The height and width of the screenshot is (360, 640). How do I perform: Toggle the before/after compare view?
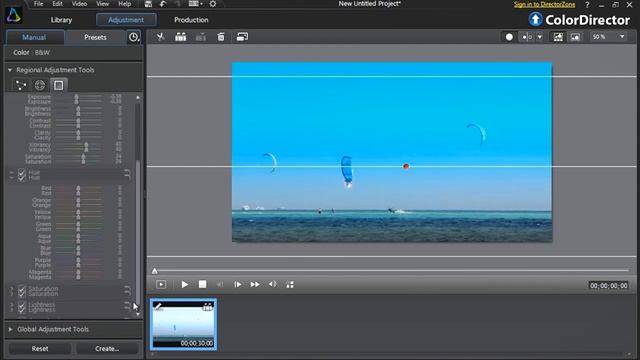[527, 37]
